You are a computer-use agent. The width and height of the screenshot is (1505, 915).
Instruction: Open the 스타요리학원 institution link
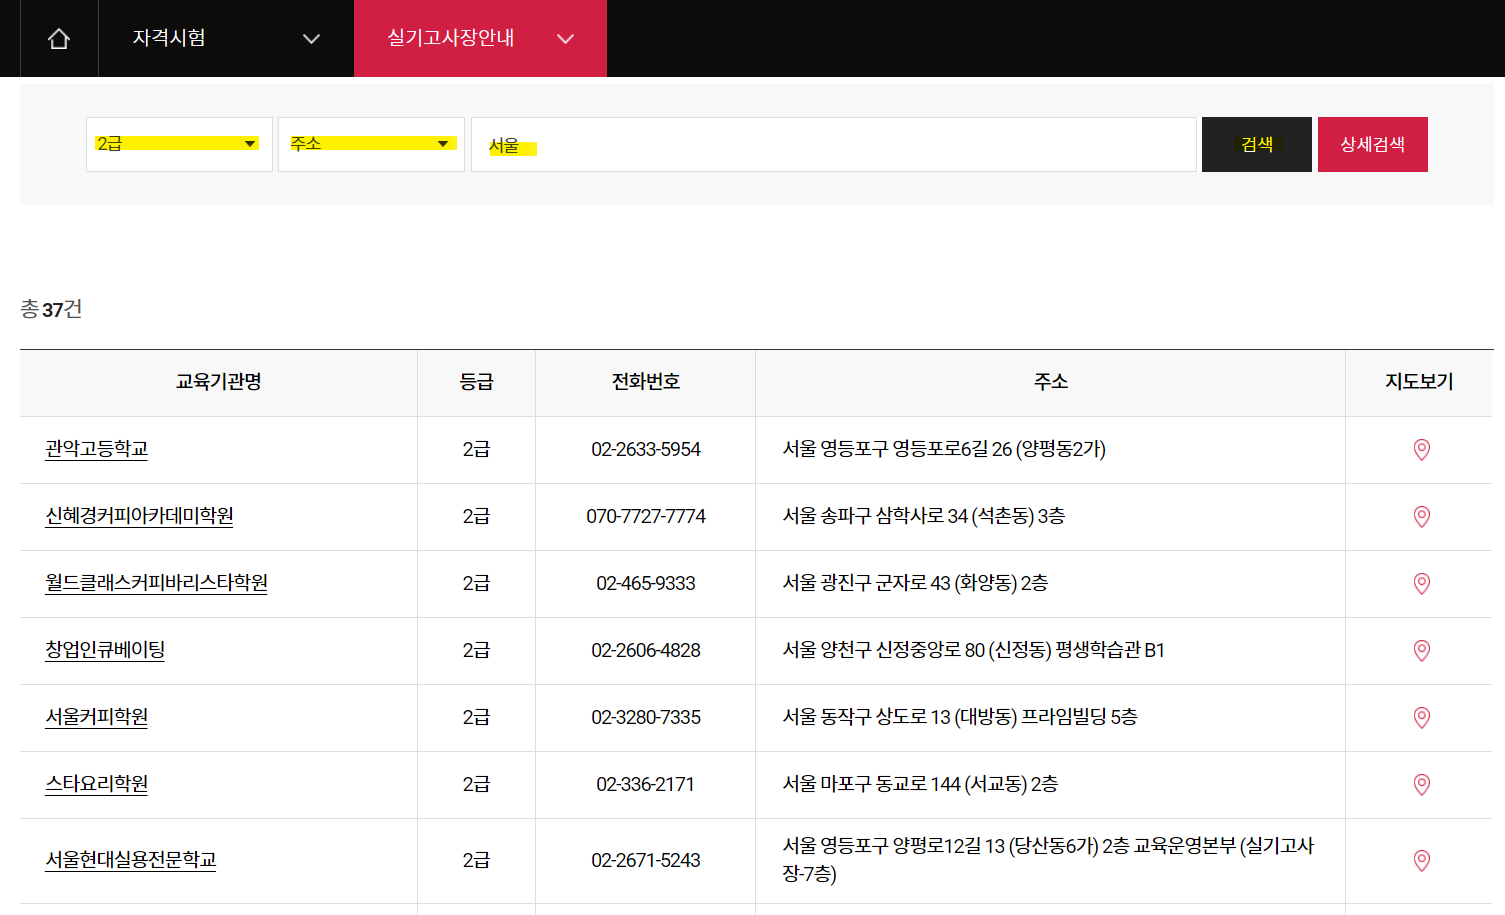[x=95, y=784]
